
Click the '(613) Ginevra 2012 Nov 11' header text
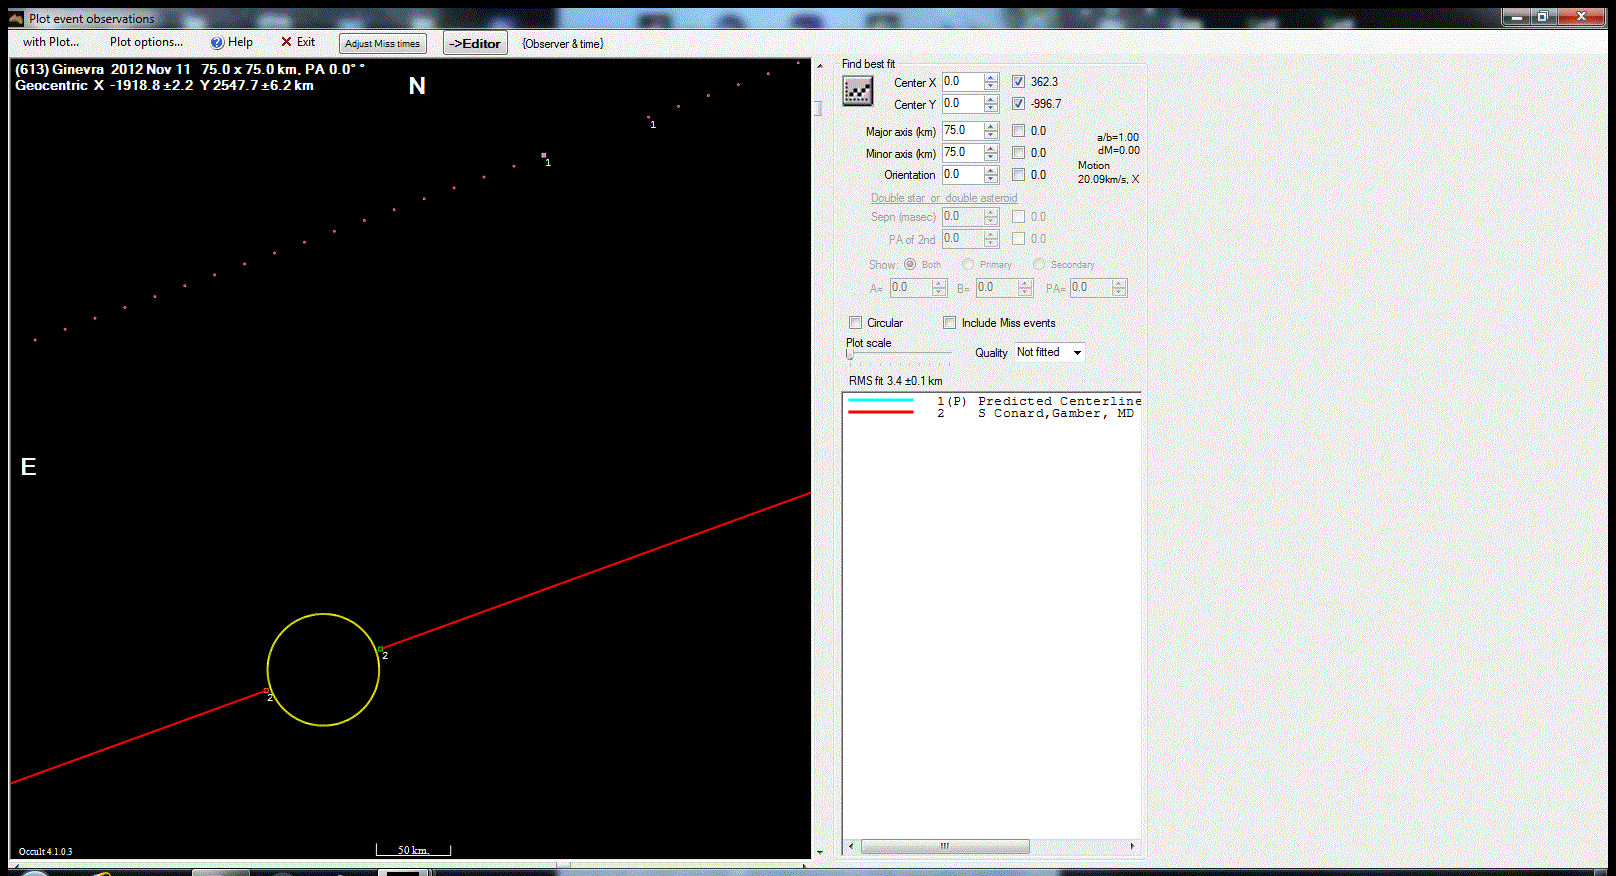pos(103,69)
